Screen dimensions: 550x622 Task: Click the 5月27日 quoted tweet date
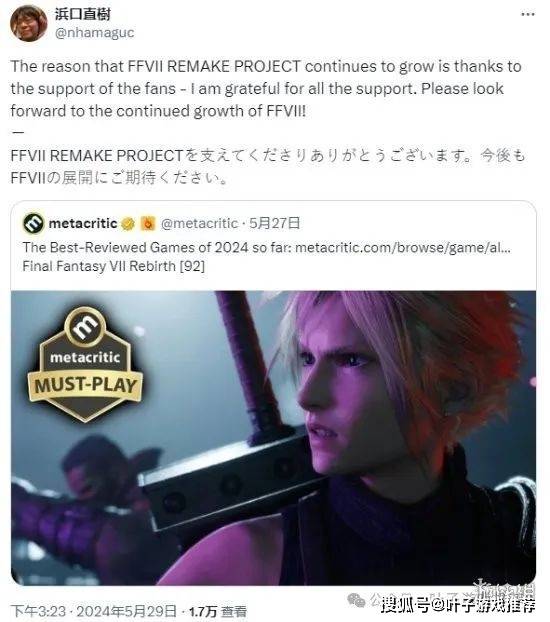tap(274, 223)
